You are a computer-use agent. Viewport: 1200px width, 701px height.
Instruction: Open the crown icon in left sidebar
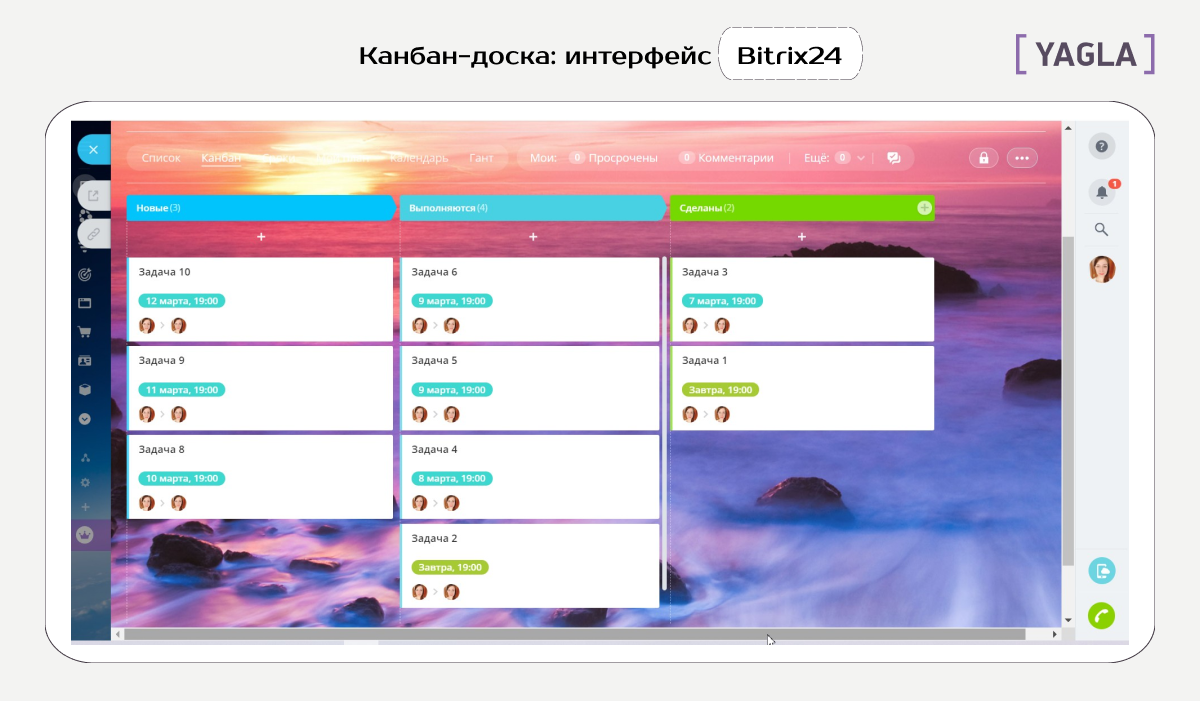point(85,534)
